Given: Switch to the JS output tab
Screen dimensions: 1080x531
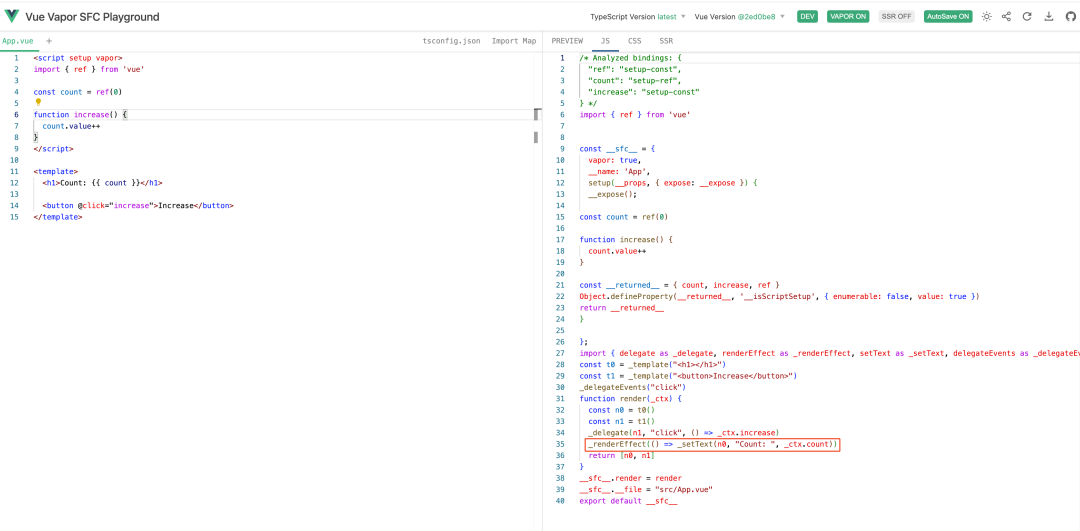Looking at the screenshot, I should pos(605,41).
